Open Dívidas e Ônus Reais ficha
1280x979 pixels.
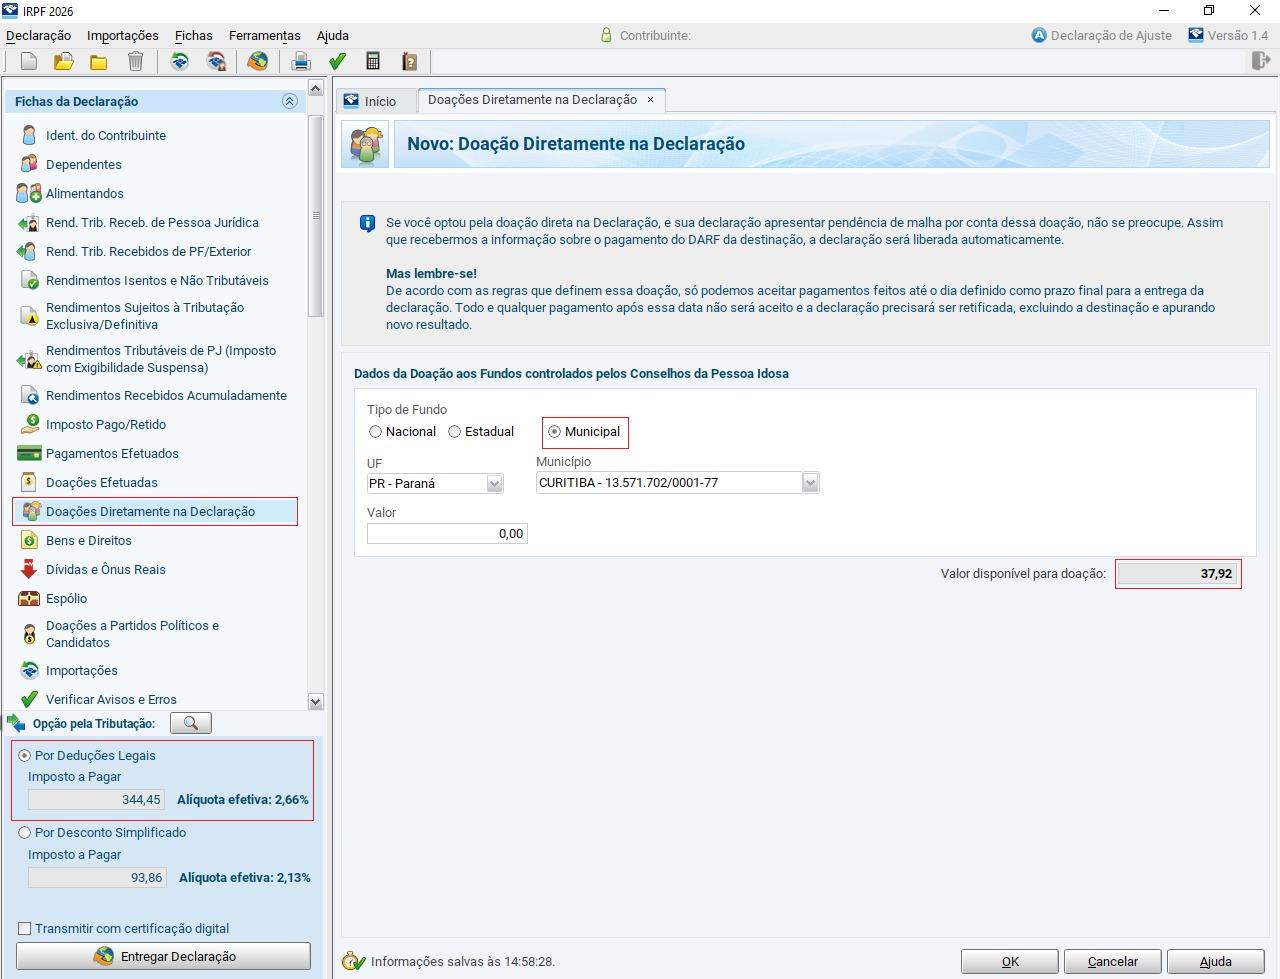(106, 569)
